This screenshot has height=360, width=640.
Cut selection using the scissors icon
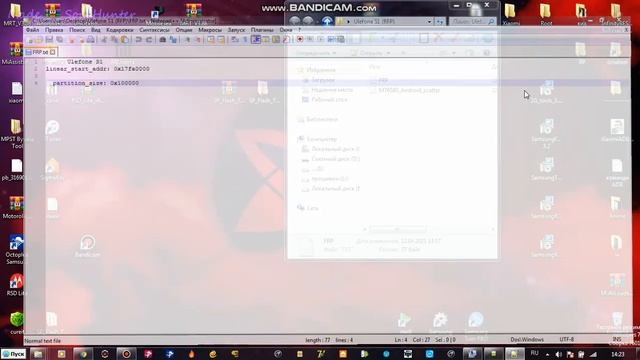tap(104, 40)
